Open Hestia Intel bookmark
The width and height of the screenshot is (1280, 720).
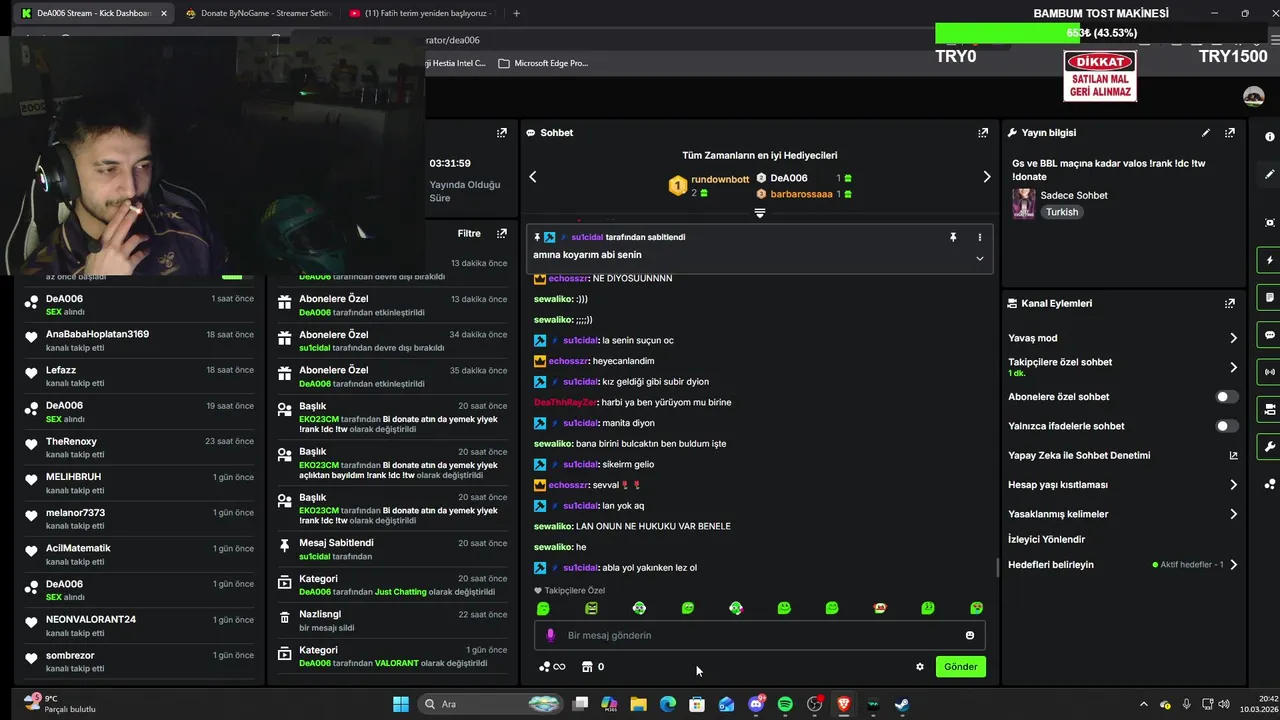[456, 63]
